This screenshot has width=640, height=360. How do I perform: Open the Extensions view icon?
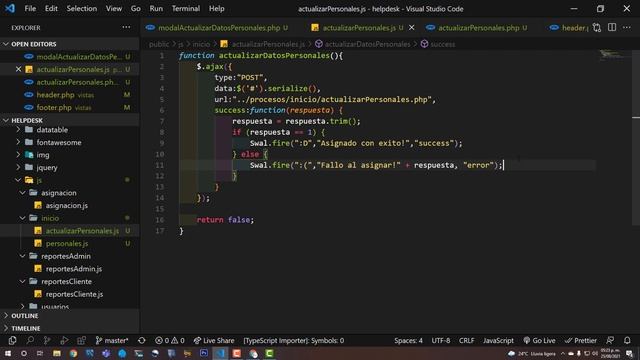point(81,340)
